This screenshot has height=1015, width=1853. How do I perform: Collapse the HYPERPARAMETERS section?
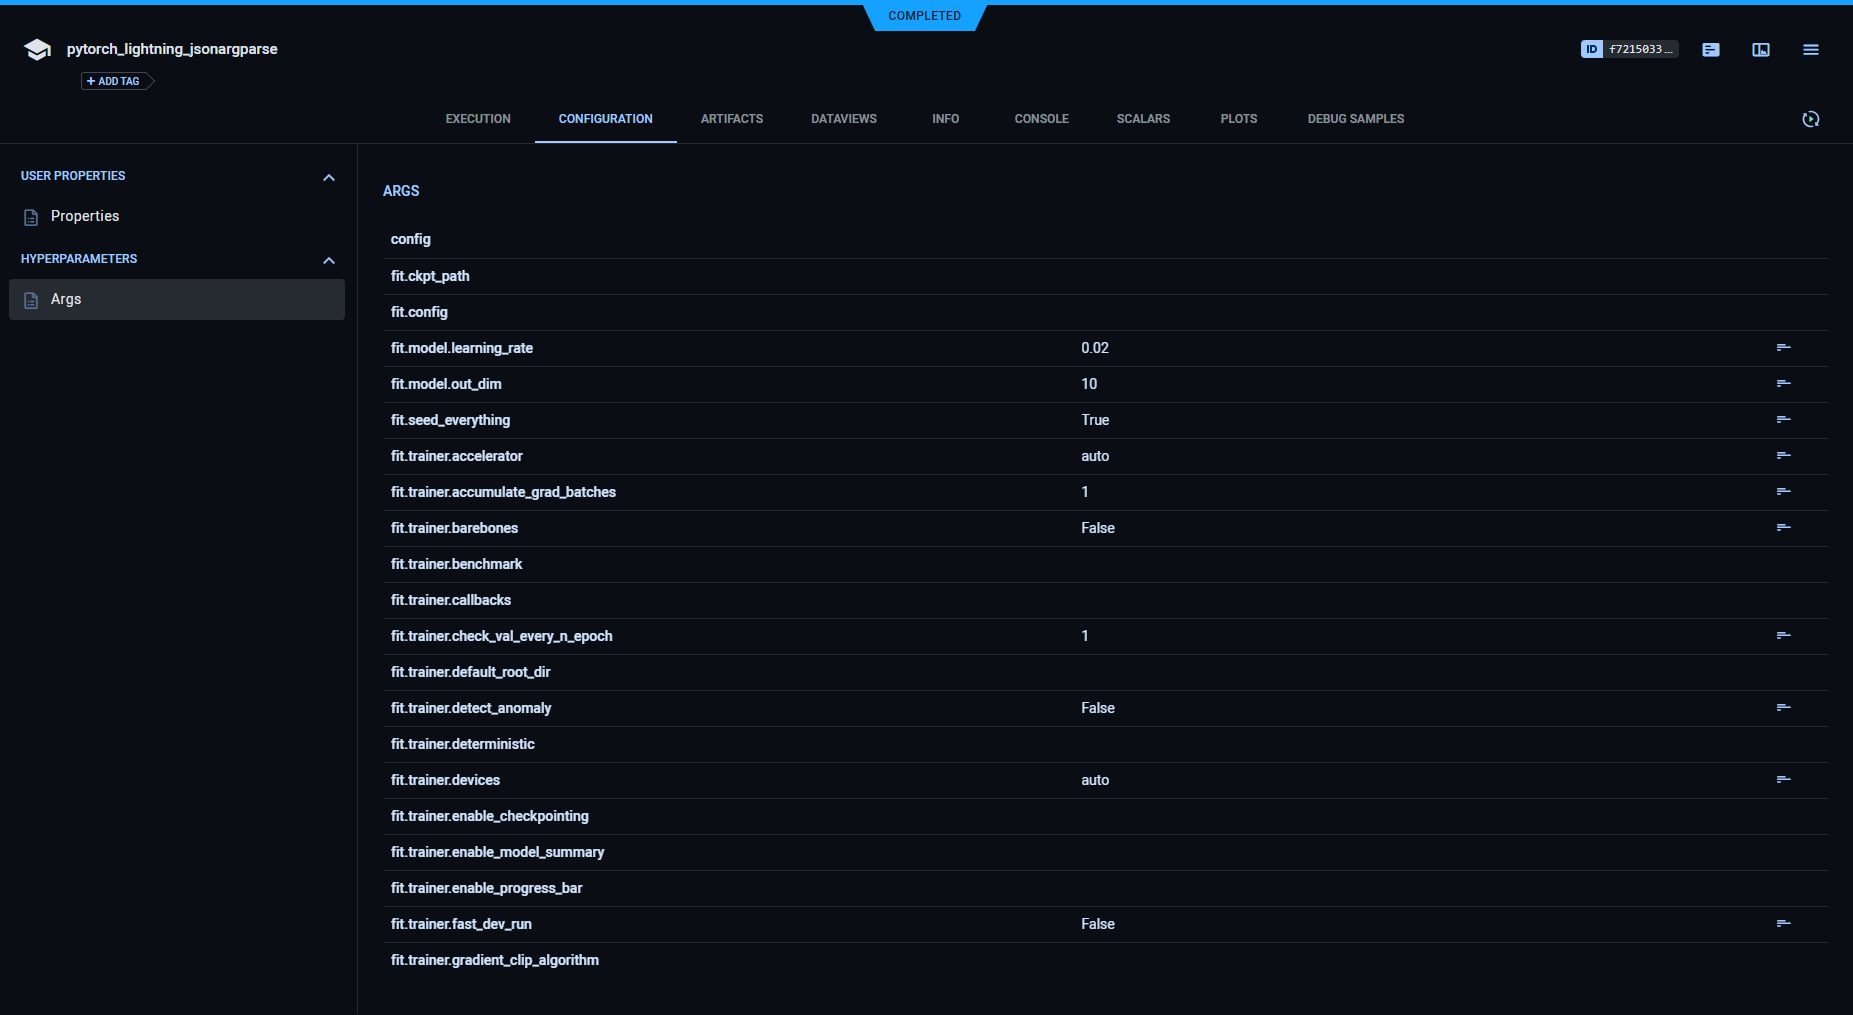329,260
